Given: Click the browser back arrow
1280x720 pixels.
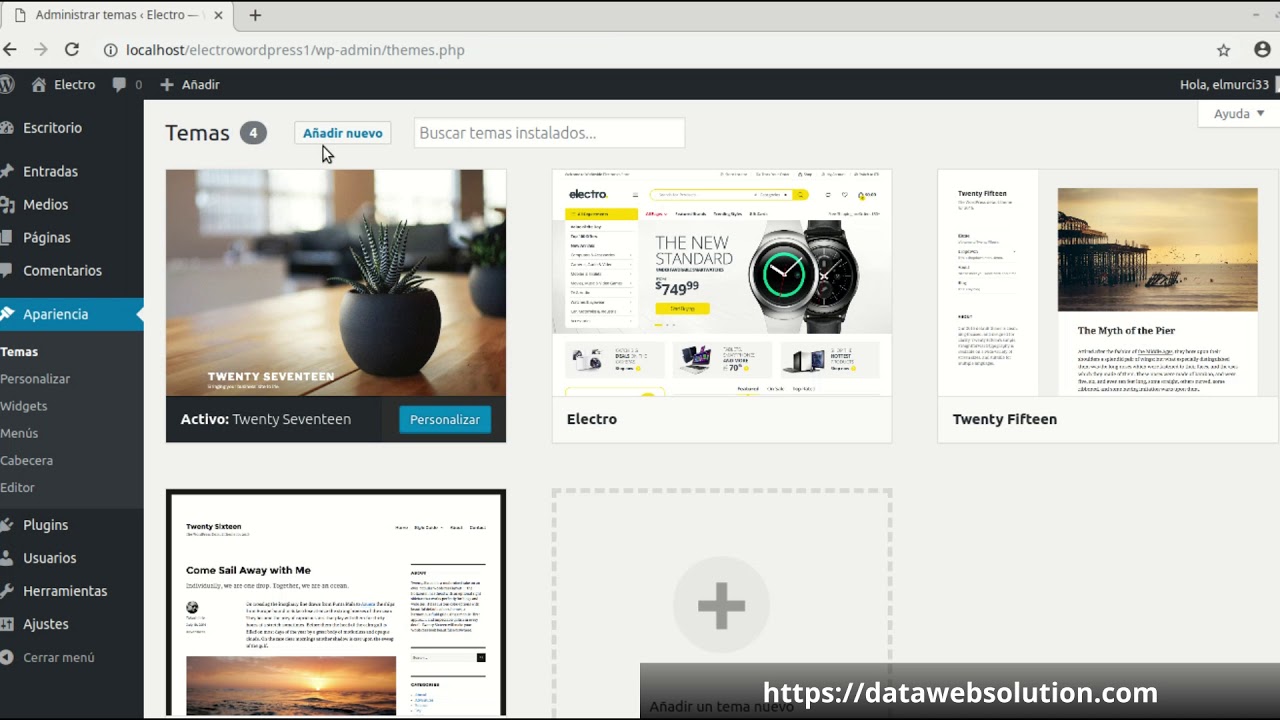Looking at the screenshot, I should (x=10, y=49).
